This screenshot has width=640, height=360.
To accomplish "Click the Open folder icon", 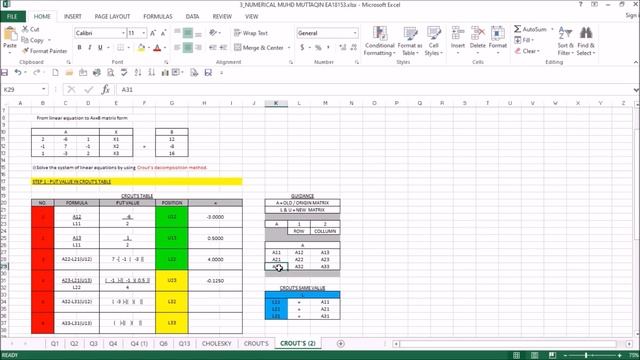I will pos(69,73).
